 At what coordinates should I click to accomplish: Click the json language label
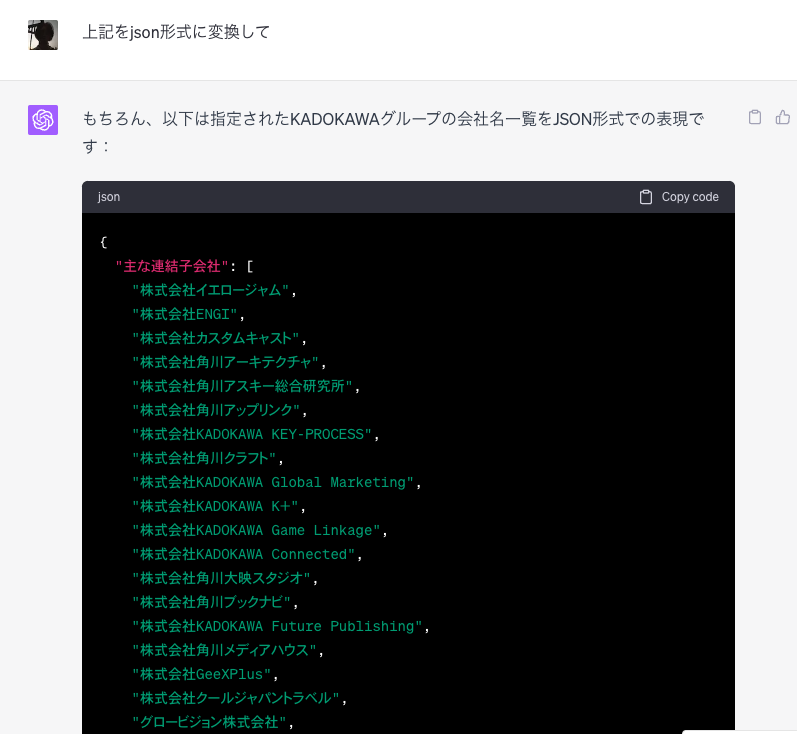pyautogui.click(x=109, y=197)
